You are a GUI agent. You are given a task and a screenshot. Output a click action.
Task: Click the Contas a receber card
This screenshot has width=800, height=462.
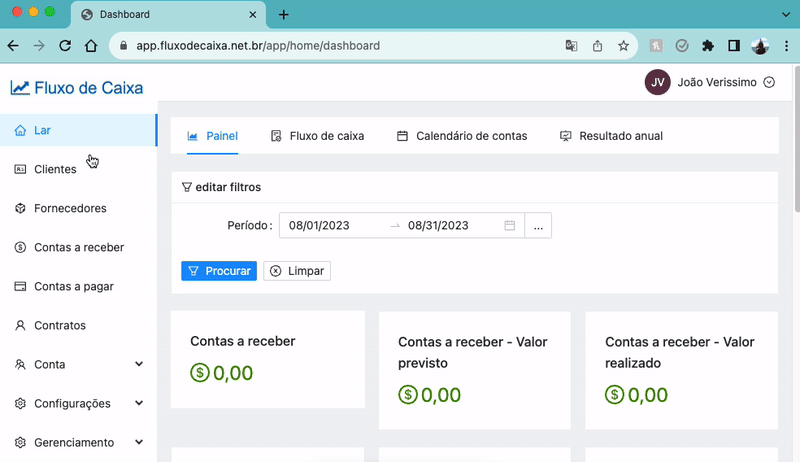pyautogui.click(x=268, y=360)
